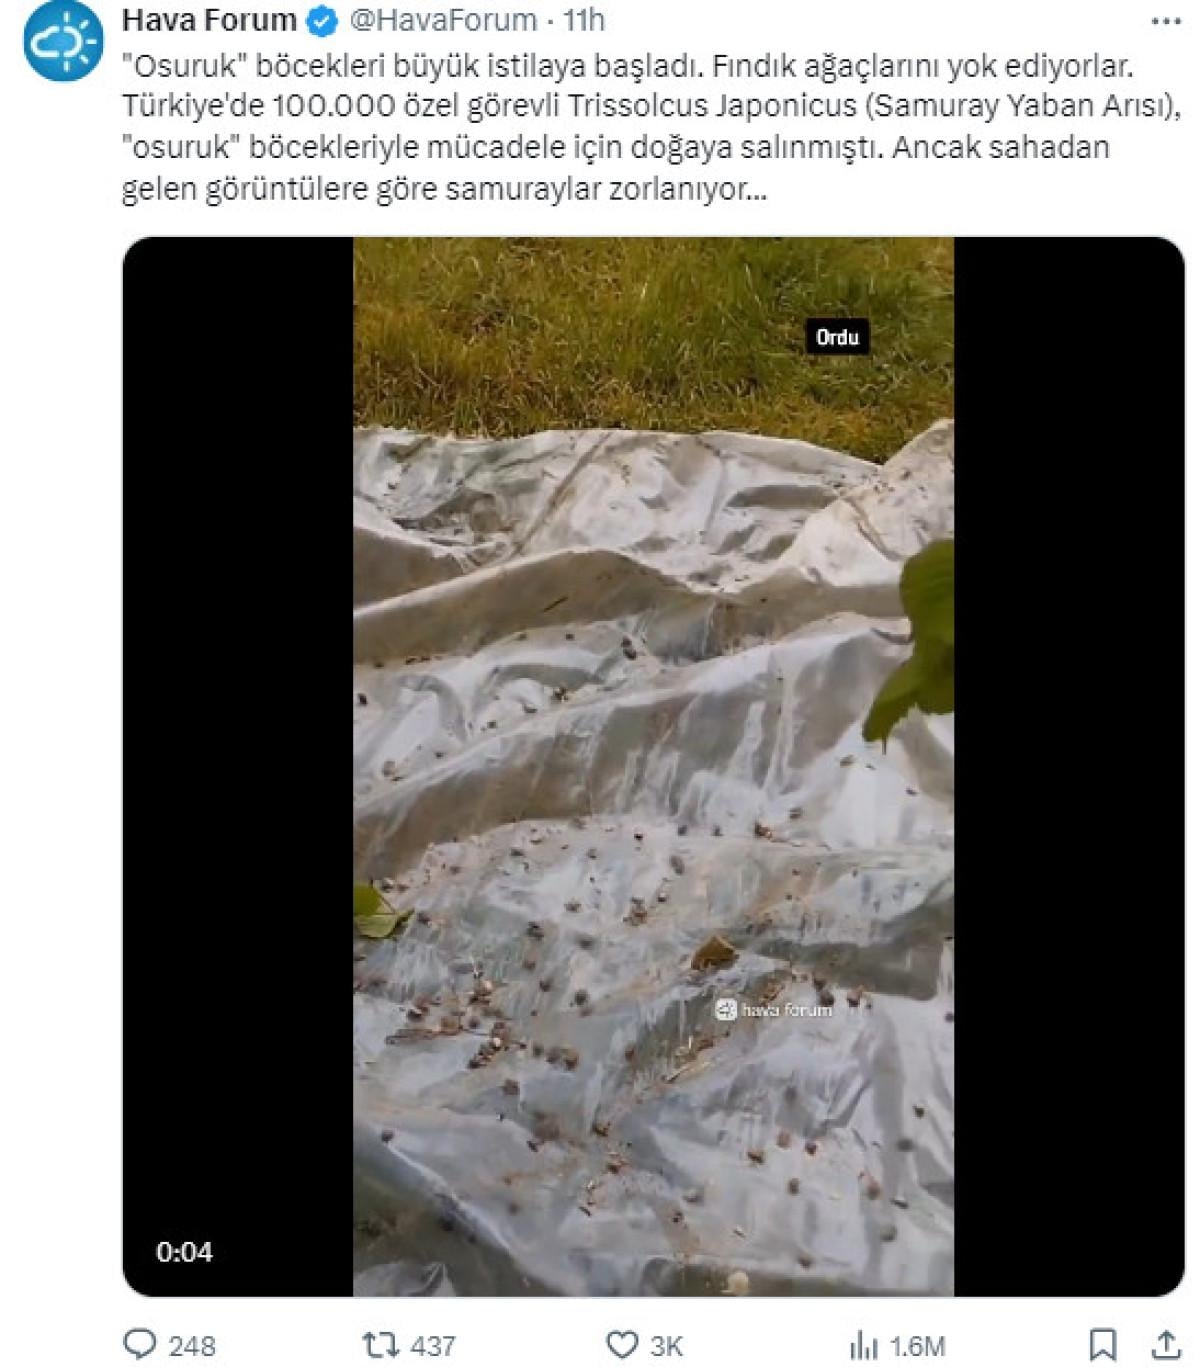The width and height of the screenshot is (1200, 1367).
Task: Click the 1.6M views count
Action: pos(917,1347)
